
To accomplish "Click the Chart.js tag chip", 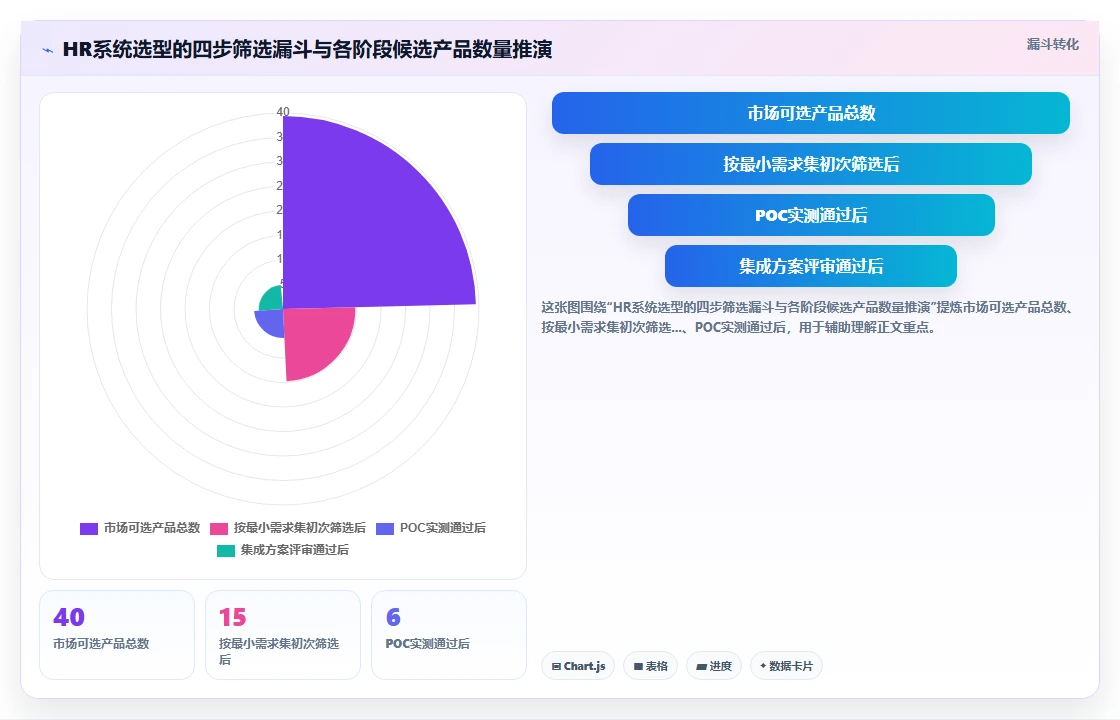I will click(578, 666).
